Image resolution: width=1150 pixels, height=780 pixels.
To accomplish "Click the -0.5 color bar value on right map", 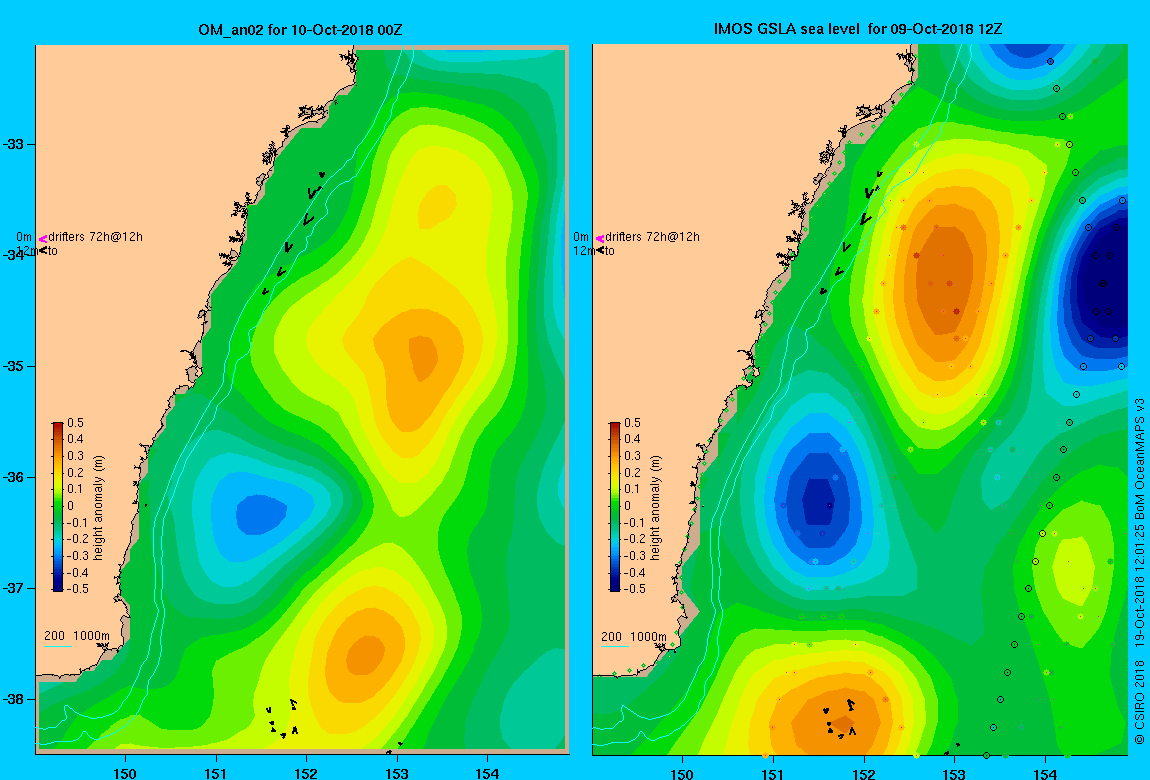I will coord(634,589).
